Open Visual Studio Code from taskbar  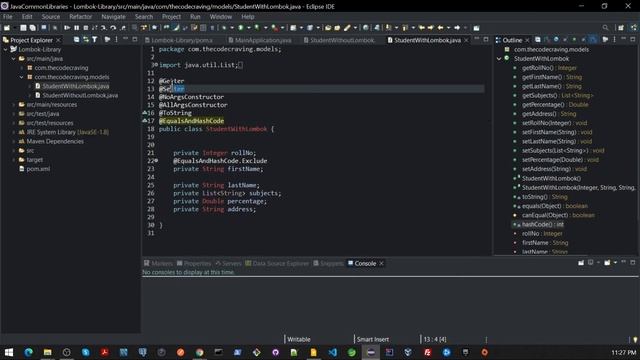pos(333,352)
